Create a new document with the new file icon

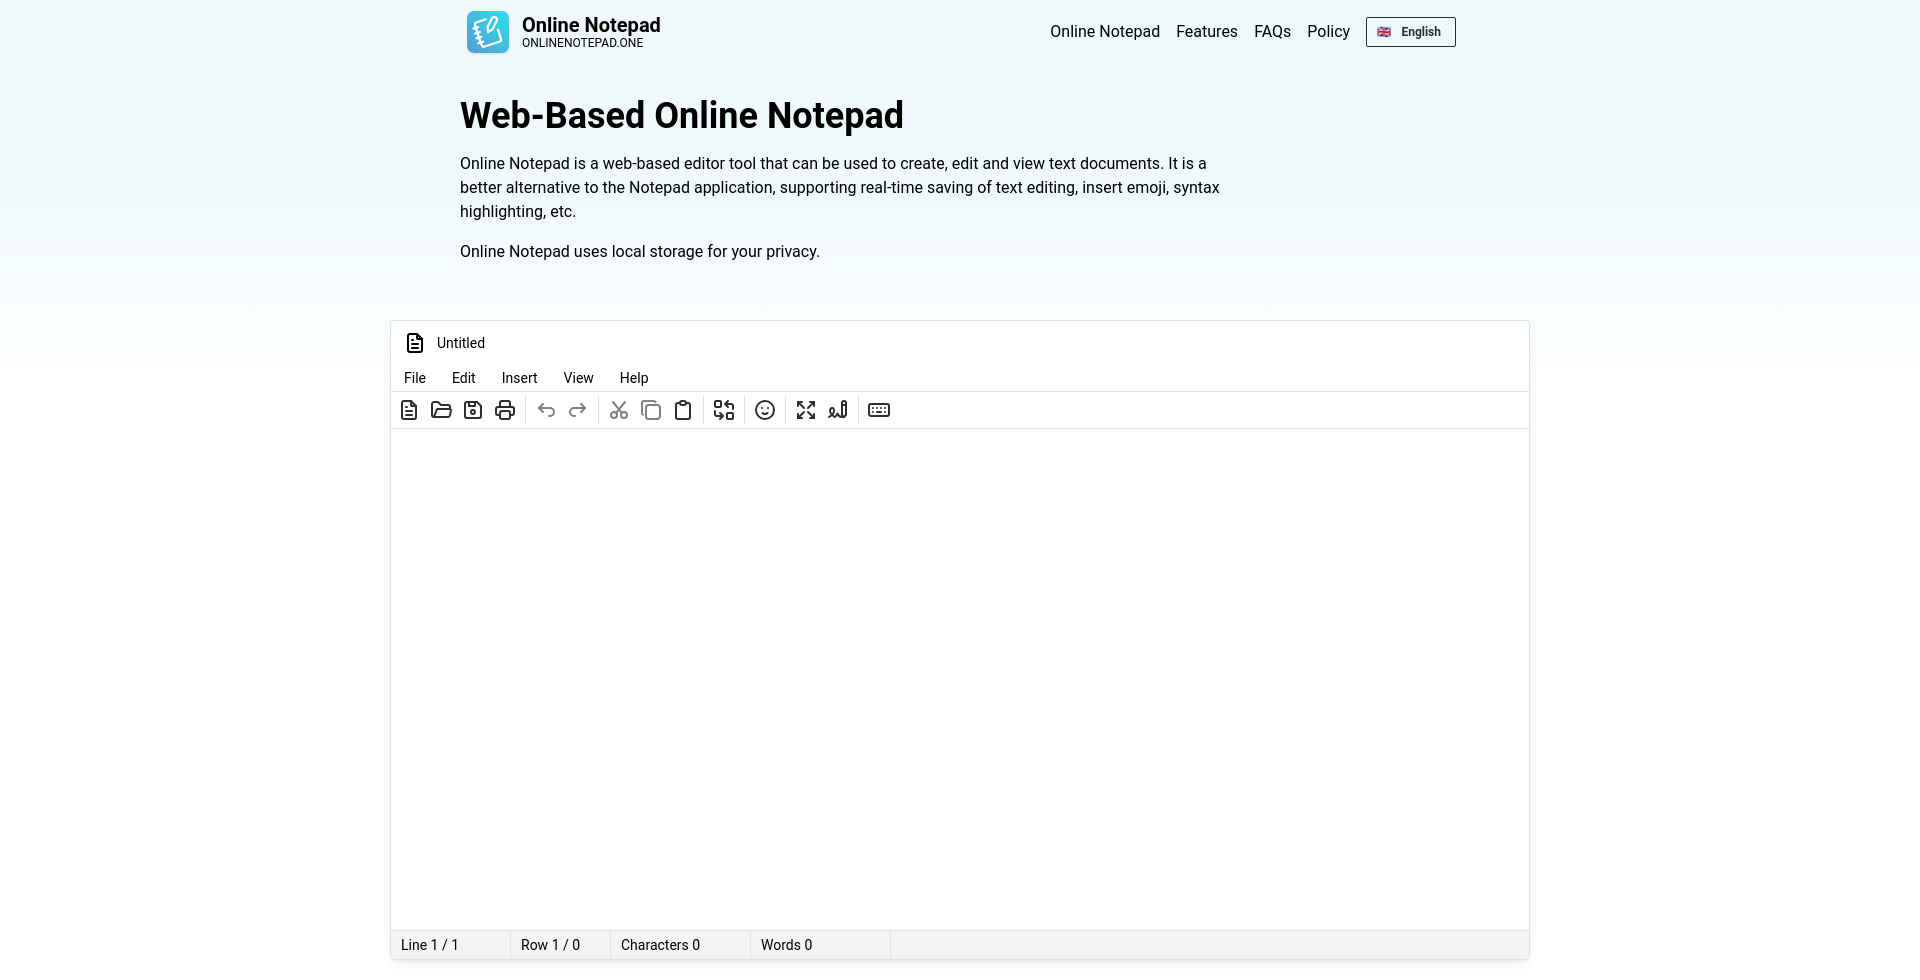click(x=408, y=410)
